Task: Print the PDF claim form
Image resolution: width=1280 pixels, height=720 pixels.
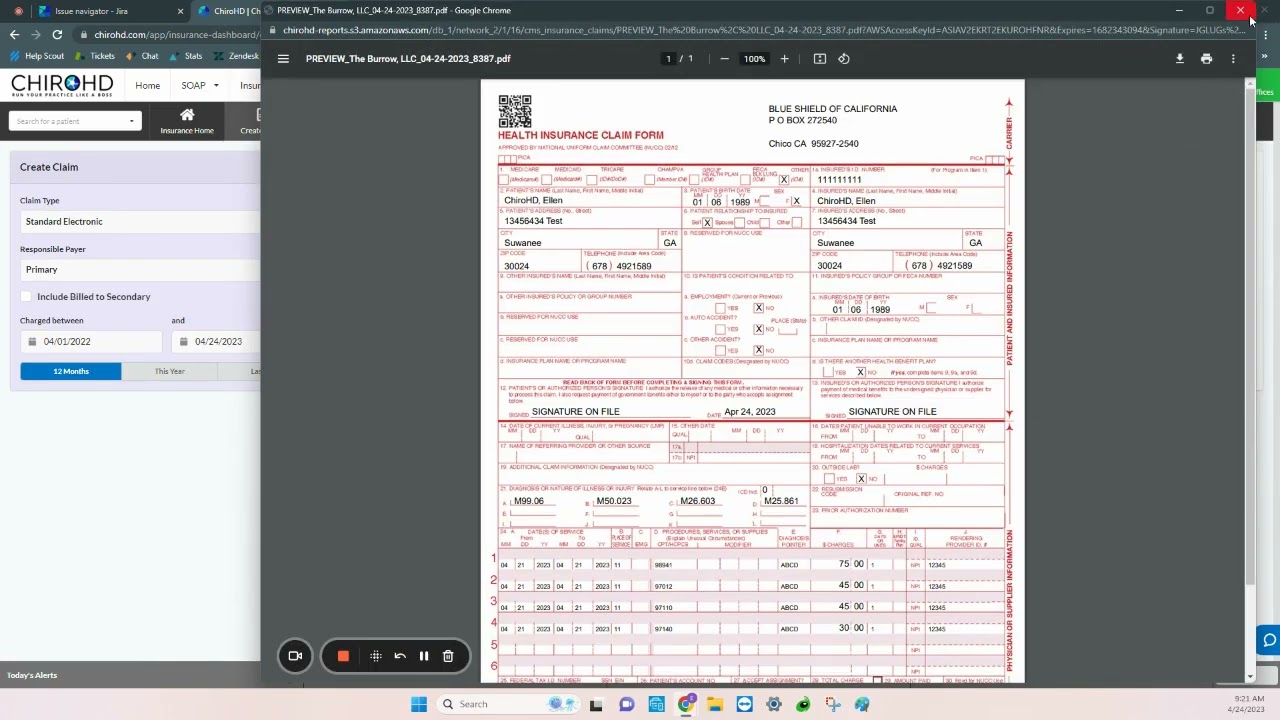Action: pyautogui.click(x=1206, y=59)
